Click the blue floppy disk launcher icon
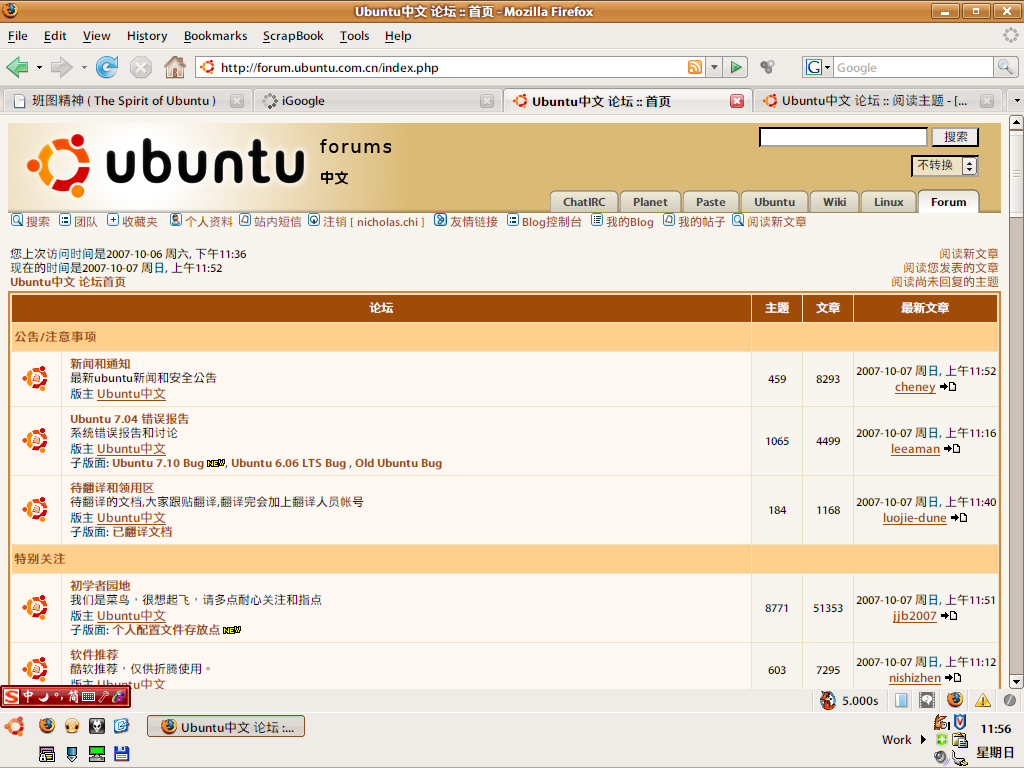 point(121,754)
